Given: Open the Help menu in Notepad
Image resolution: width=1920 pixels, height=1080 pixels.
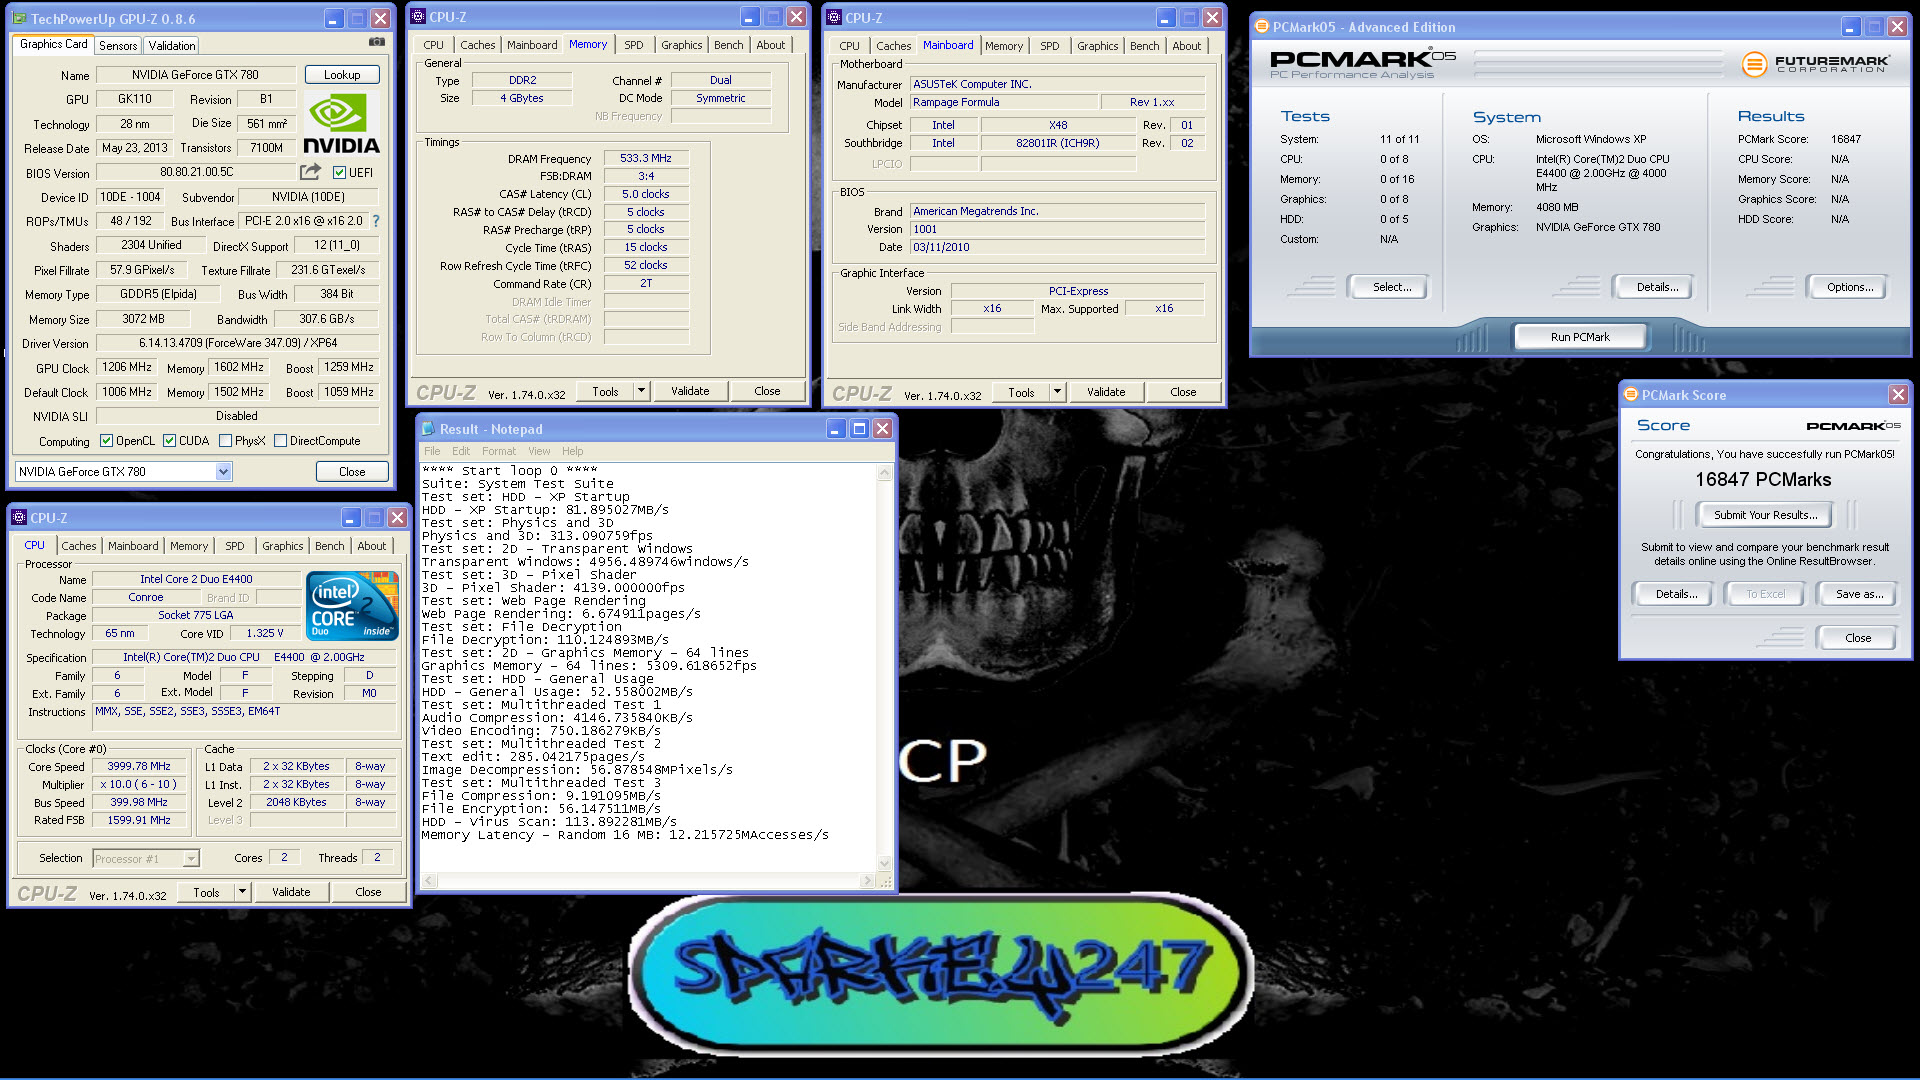Looking at the screenshot, I should pyautogui.click(x=572, y=451).
